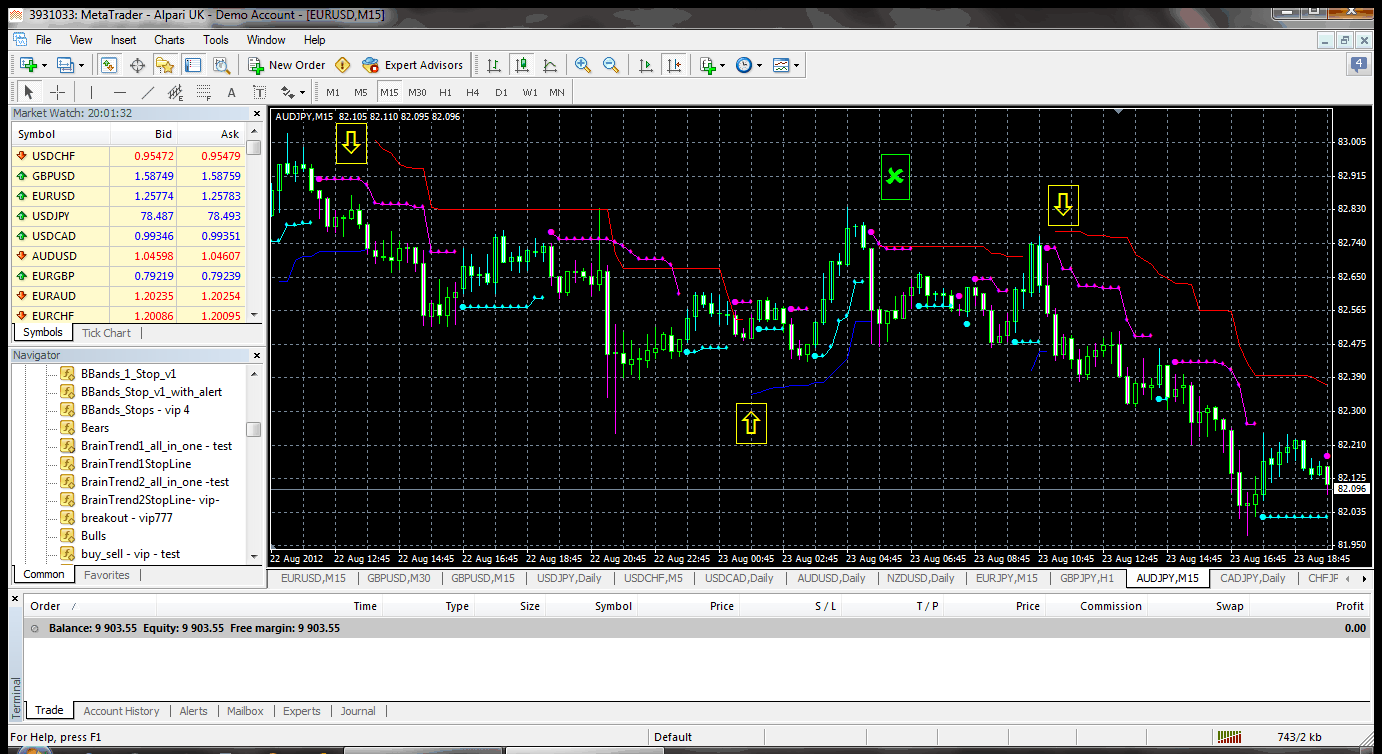Select the Draw Text tool
Screen dimensions: 1382x754
coord(232,92)
